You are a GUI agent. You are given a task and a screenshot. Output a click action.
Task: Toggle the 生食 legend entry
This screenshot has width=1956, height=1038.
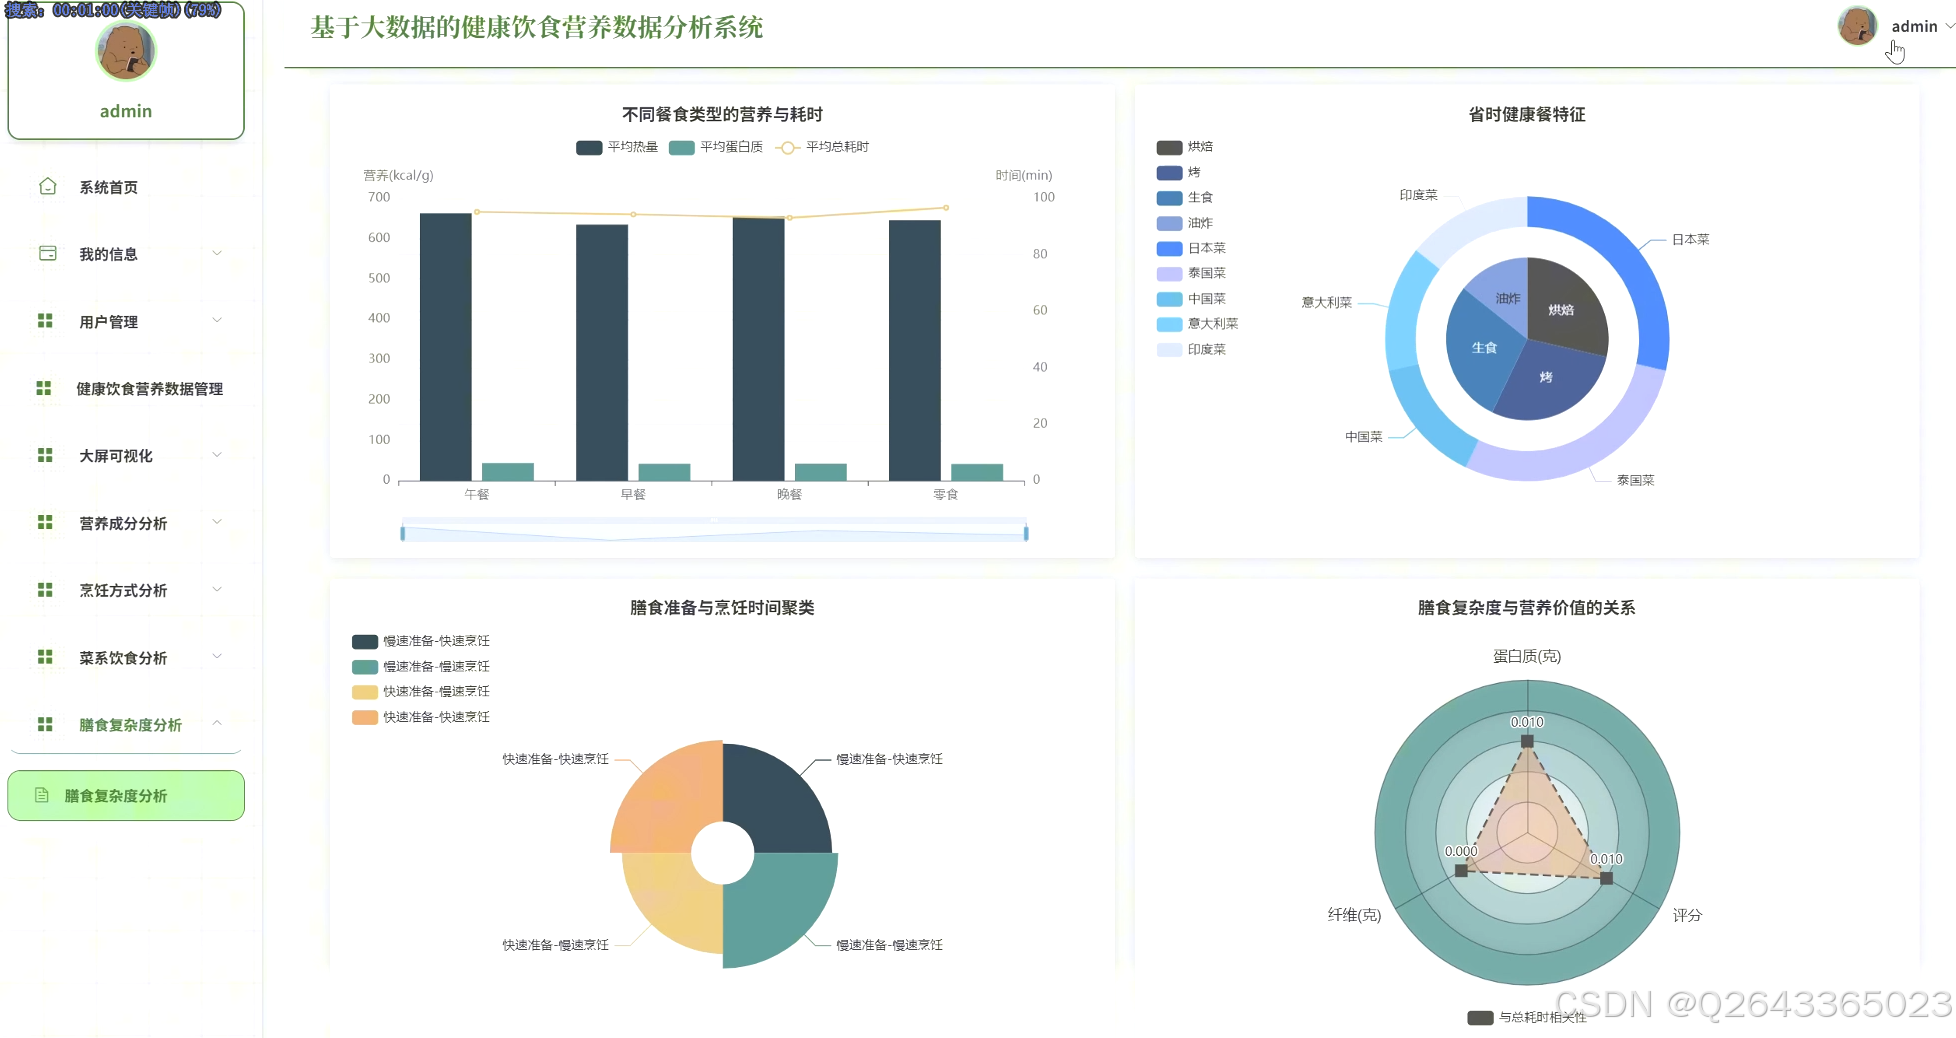[x=1185, y=198]
